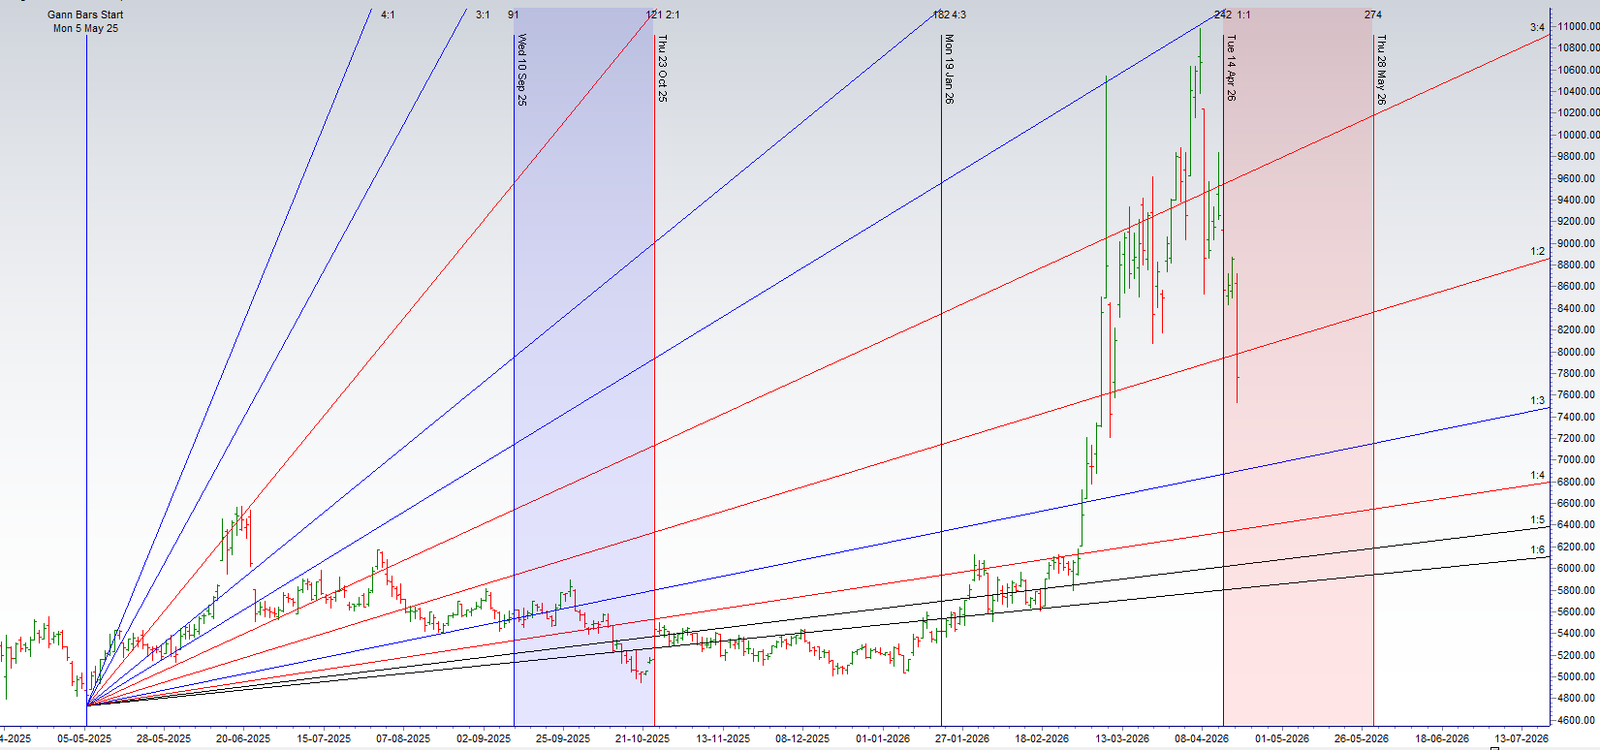Click the 274 bar count label
This screenshot has height=750, width=1600.
point(1373,15)
